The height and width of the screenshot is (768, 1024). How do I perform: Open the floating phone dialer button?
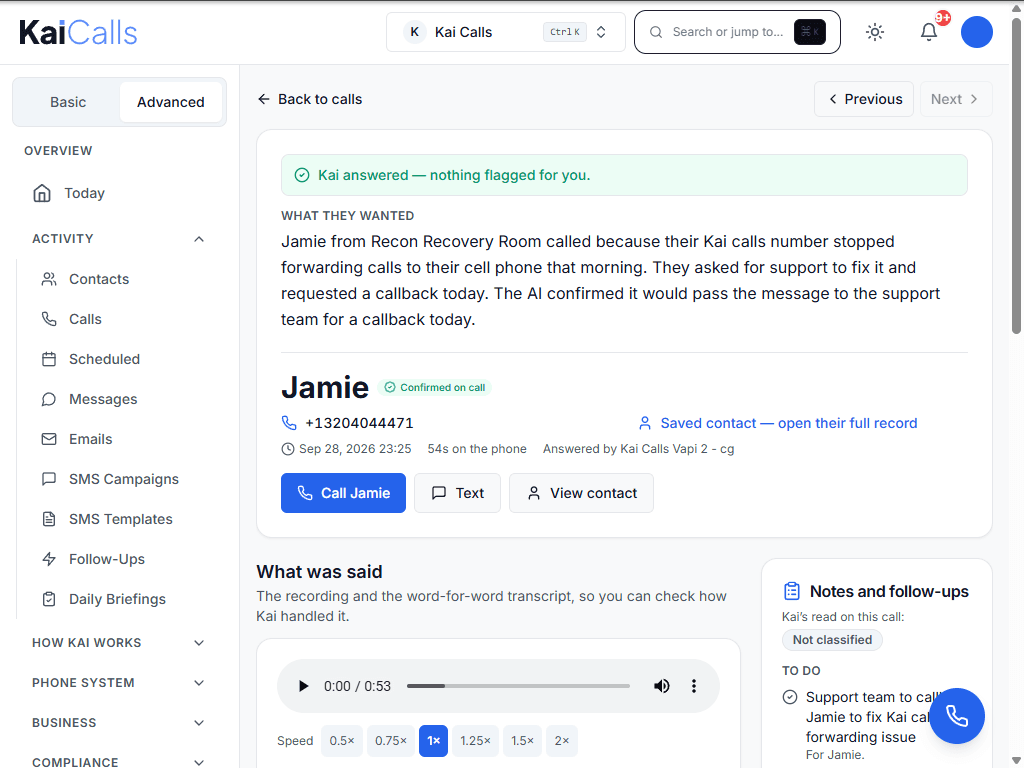957,716
